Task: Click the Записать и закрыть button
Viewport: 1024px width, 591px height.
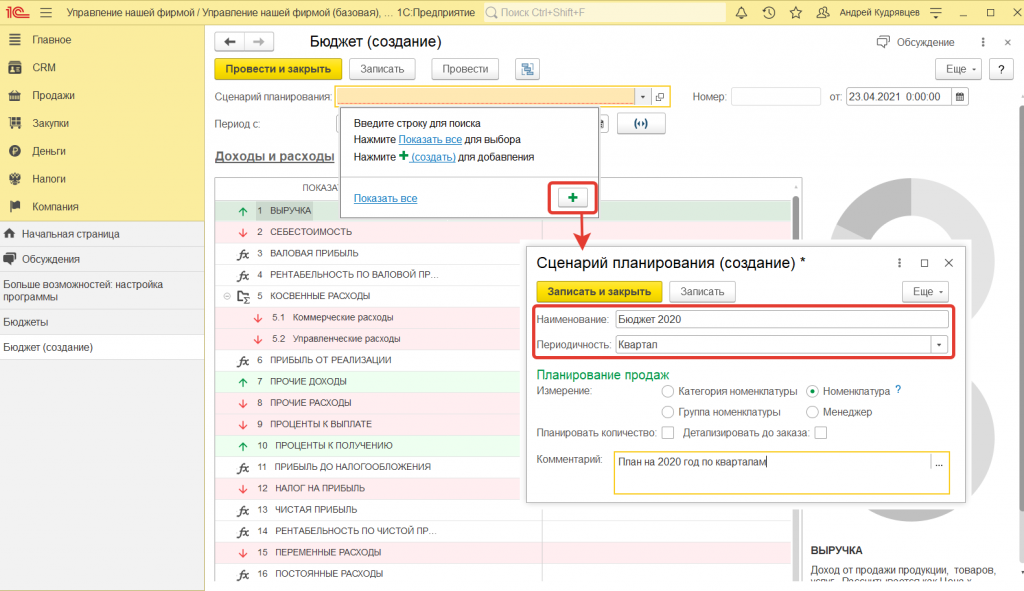Action: [x=599, y=291]
